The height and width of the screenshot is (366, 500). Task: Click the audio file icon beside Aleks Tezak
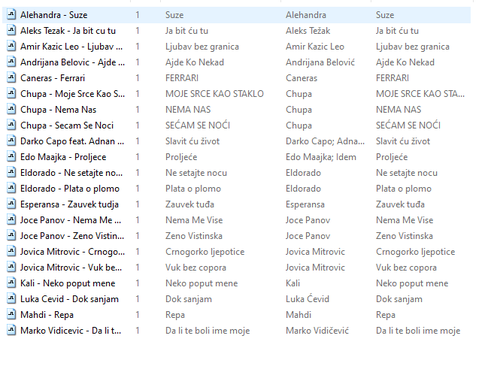tap(11, 31)
